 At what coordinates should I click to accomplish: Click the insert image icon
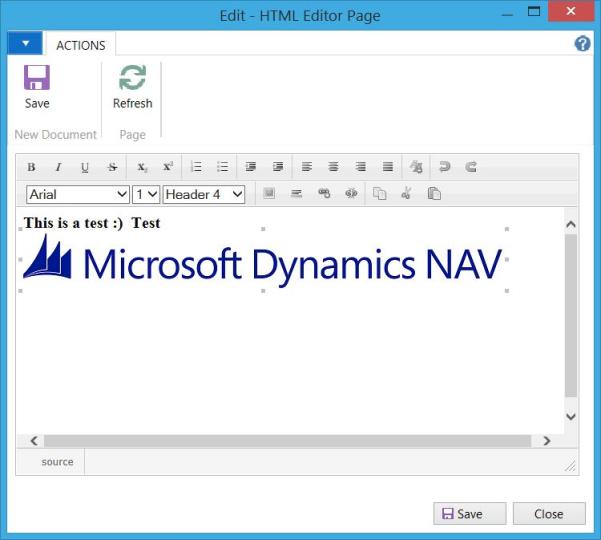pos(269,194)
